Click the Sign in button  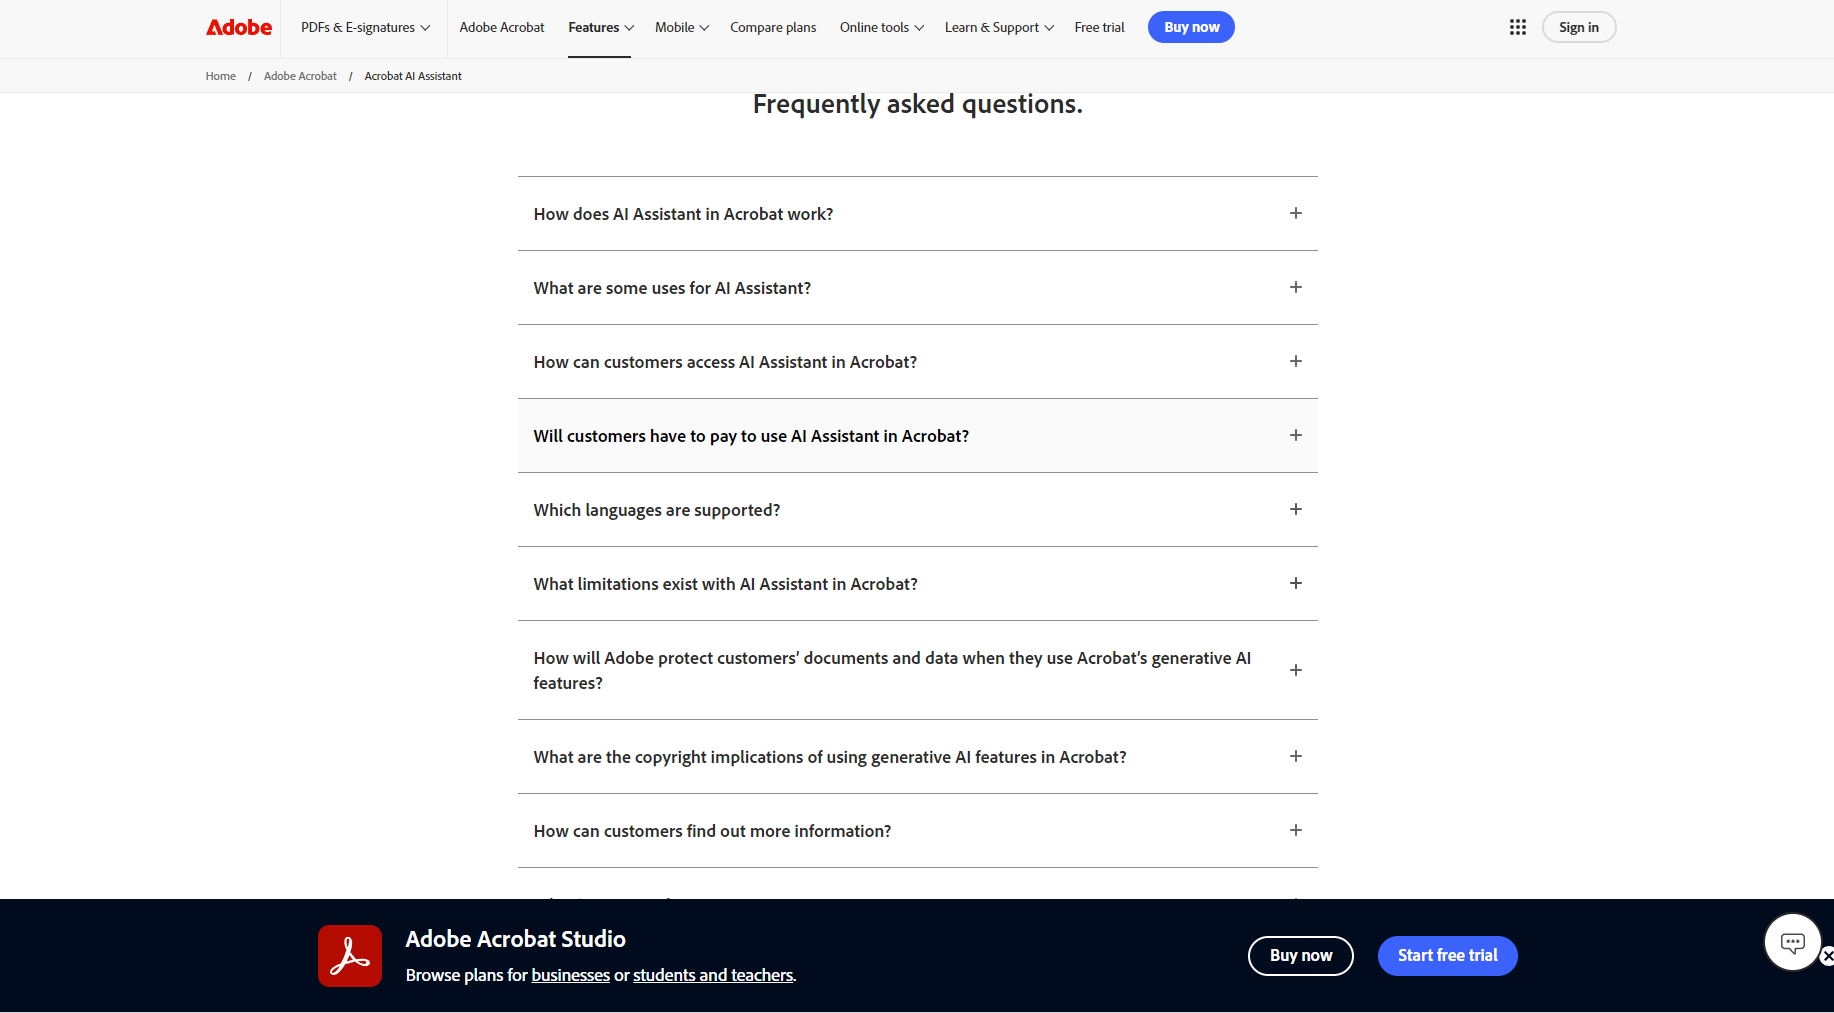[1578, 27]
